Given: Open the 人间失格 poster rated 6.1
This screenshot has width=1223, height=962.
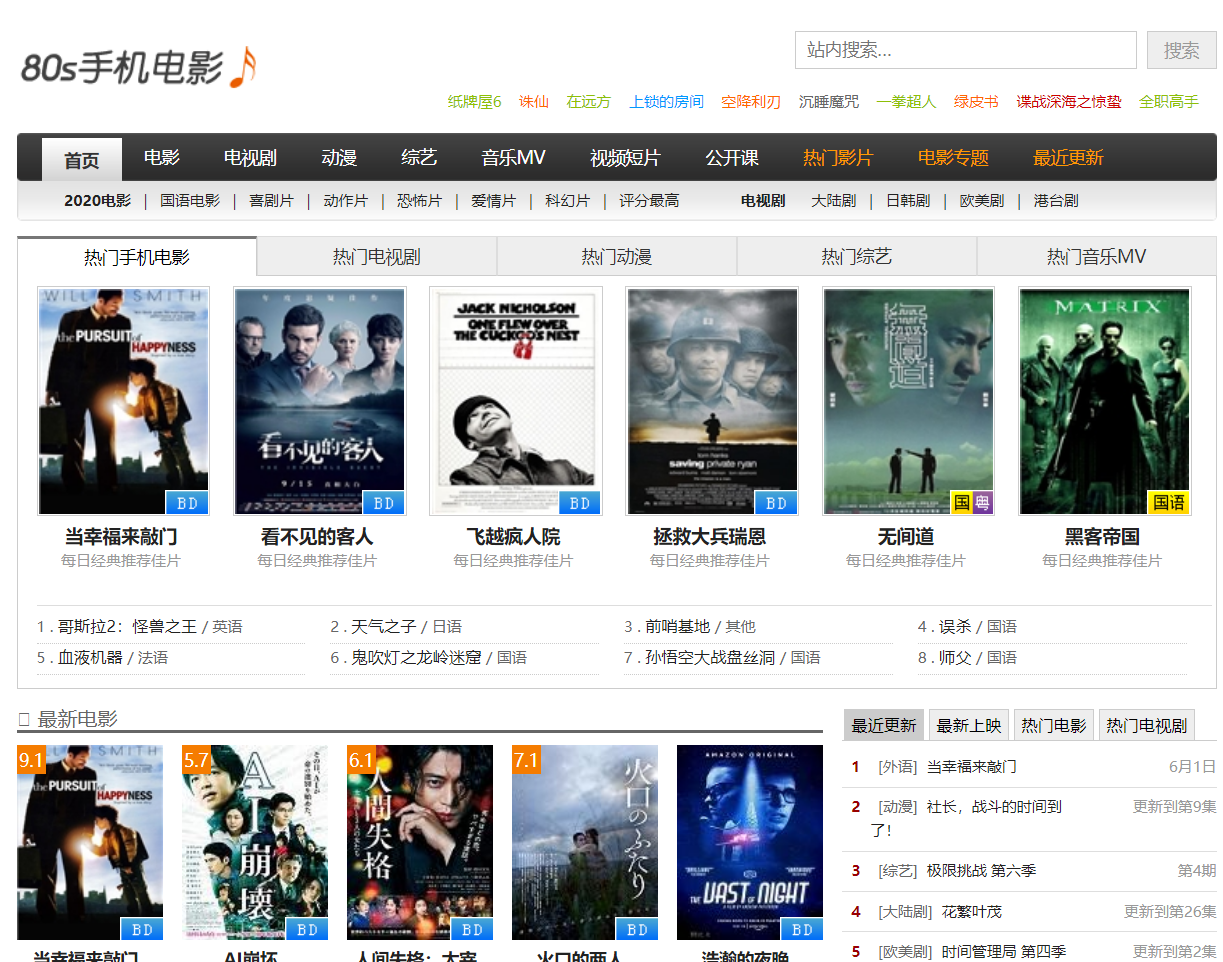Looking at the screenshot, I should (420, 842).
